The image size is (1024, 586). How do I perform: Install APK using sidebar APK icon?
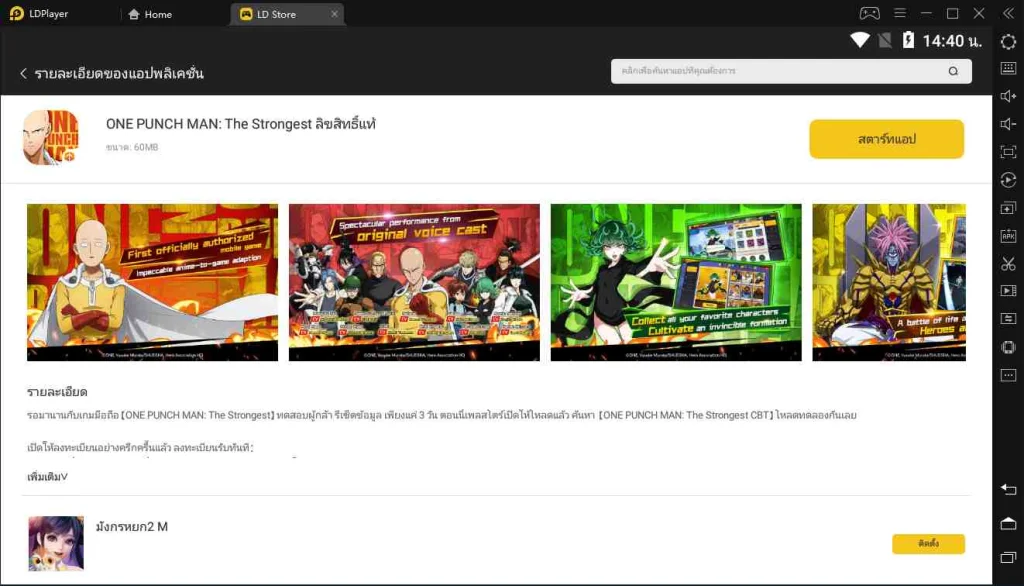(x=1008, y=236)
